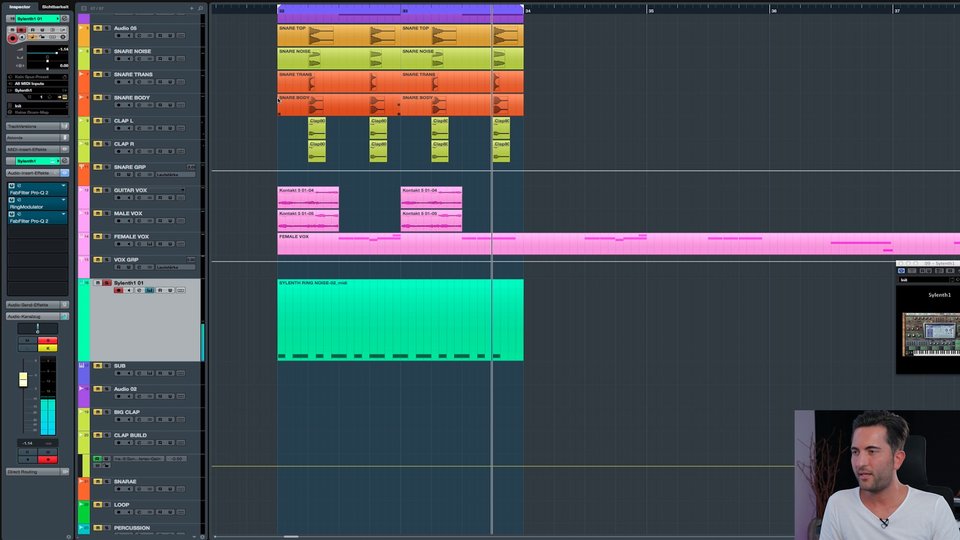Expand the TrackVersions section

coord(37,126)
